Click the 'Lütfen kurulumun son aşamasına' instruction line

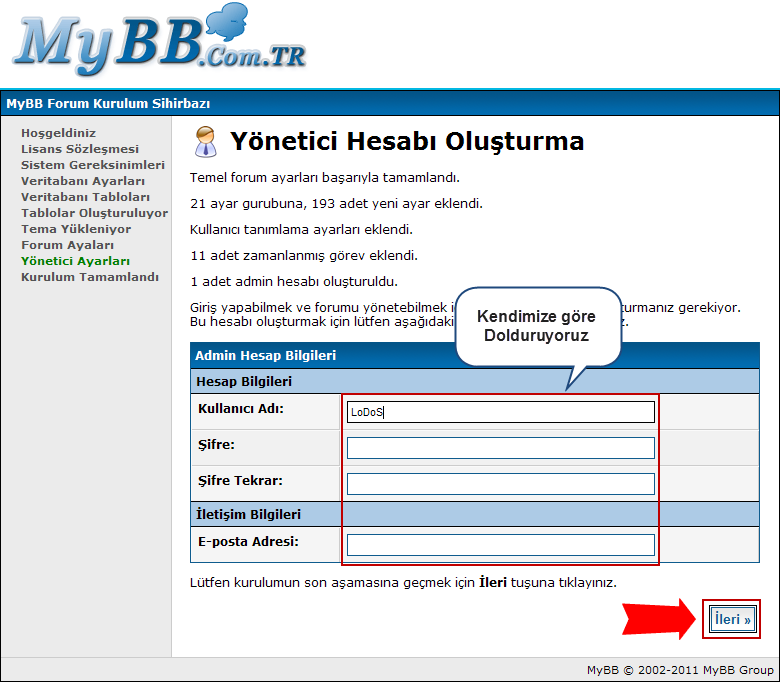[403, 583]
